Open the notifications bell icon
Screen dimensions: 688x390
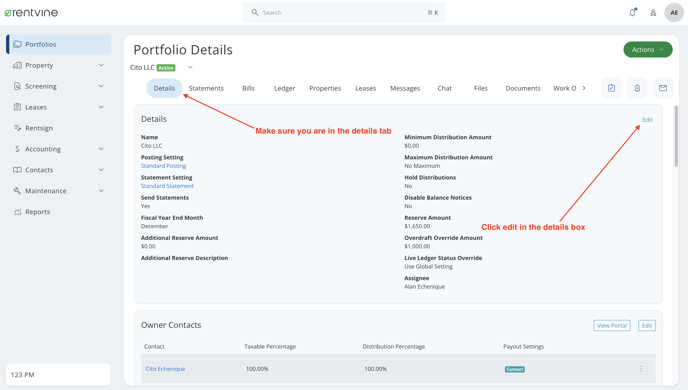point(633,12)
